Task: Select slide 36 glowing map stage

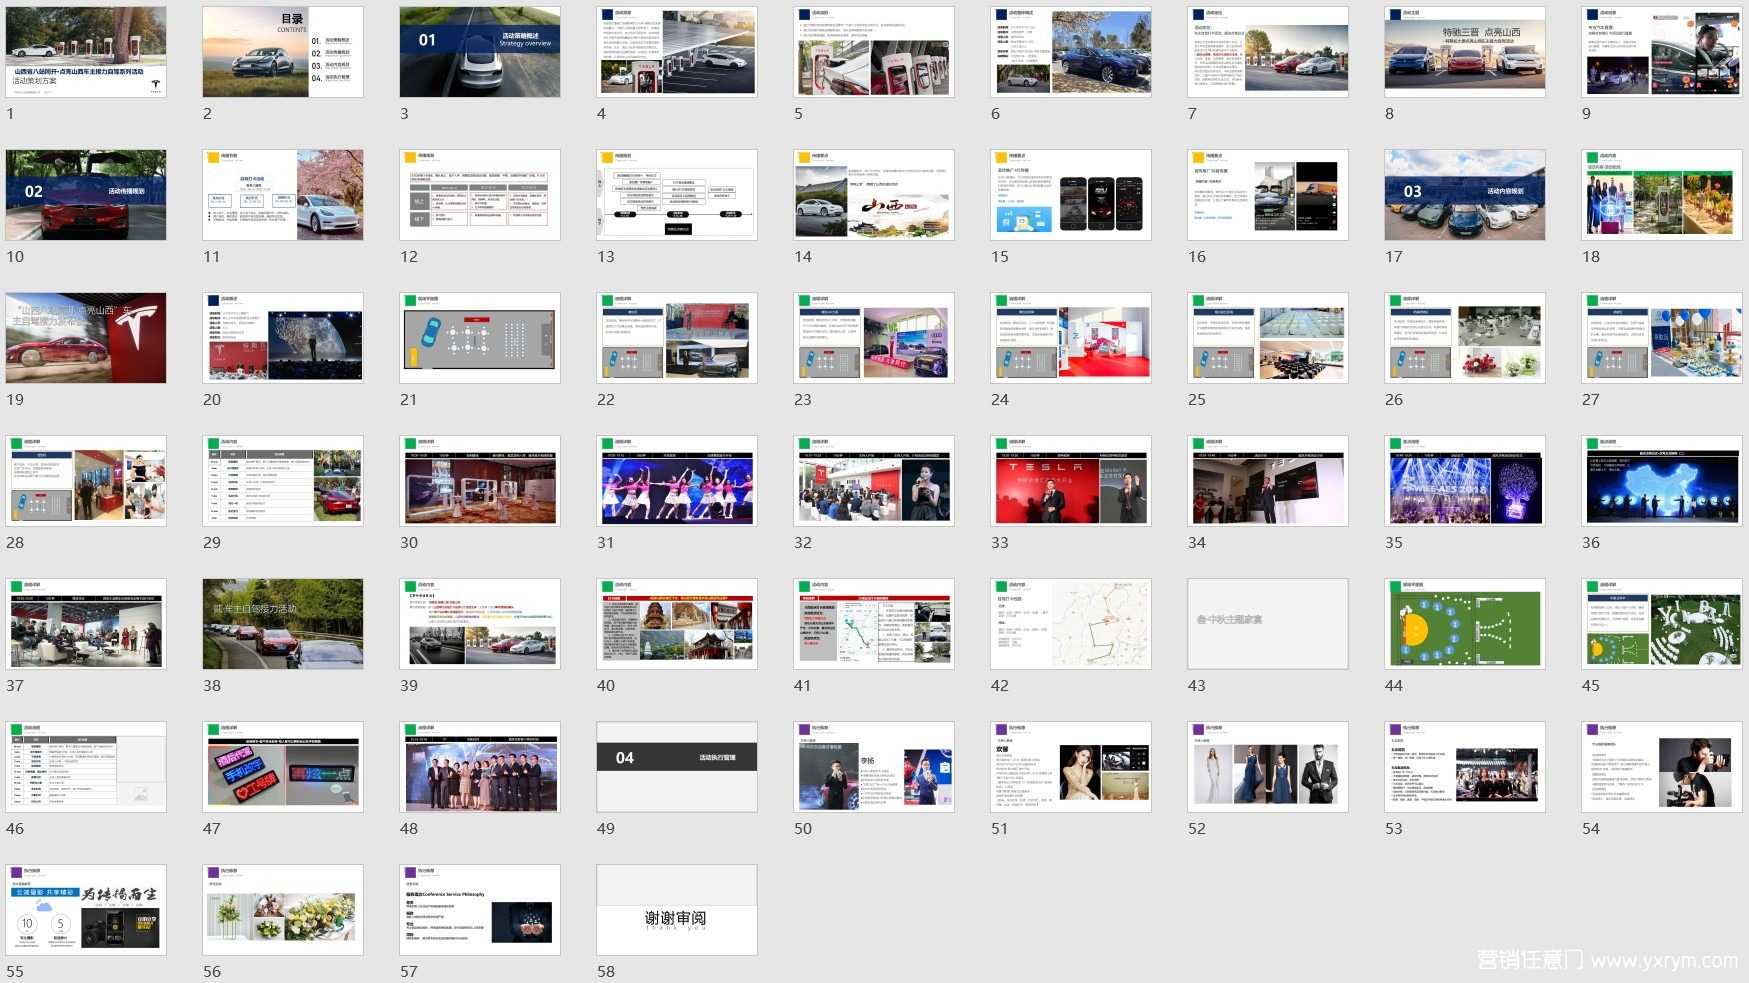Action: coord(1662,481)
